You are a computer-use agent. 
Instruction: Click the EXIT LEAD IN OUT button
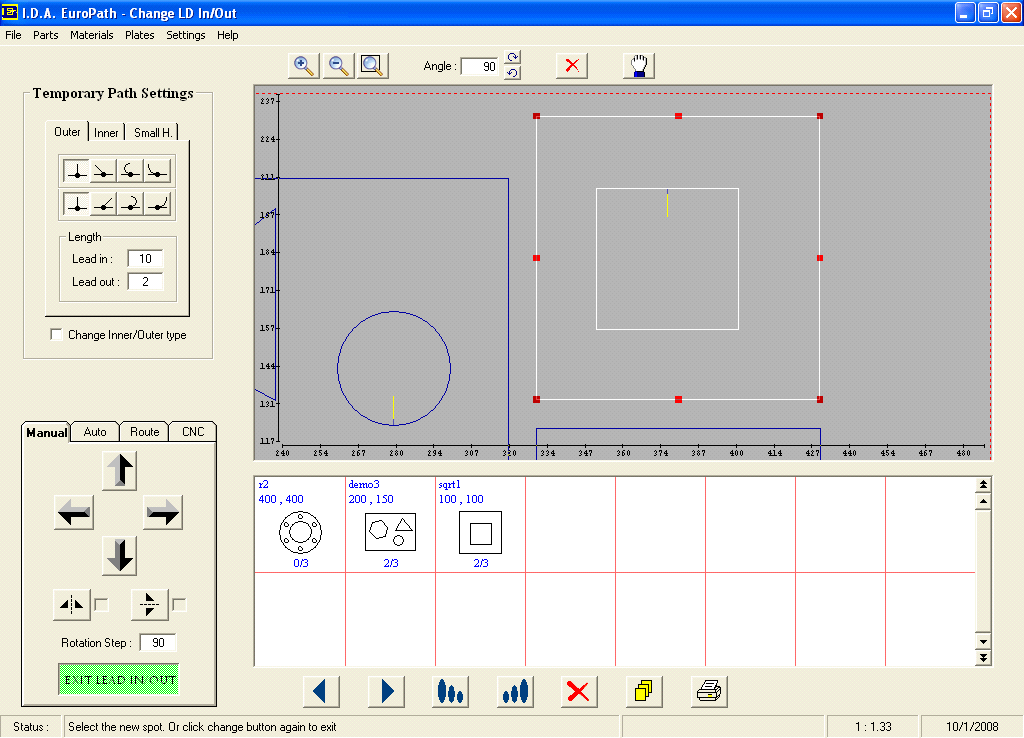click(x=118, y=679)
